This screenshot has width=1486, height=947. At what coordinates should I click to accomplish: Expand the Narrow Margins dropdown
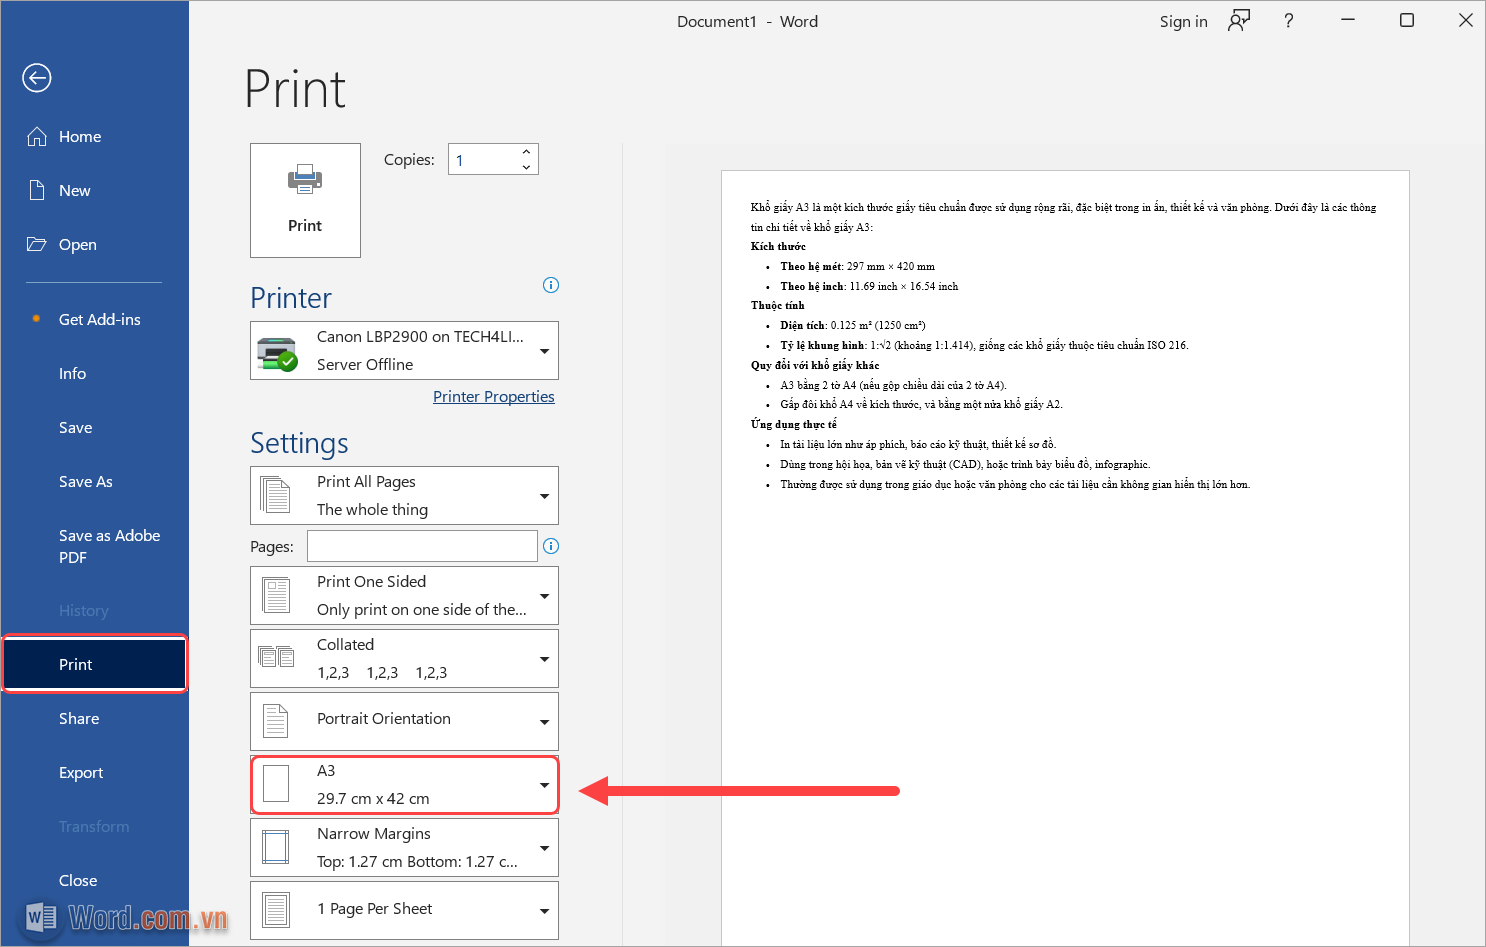coord(404,848)
